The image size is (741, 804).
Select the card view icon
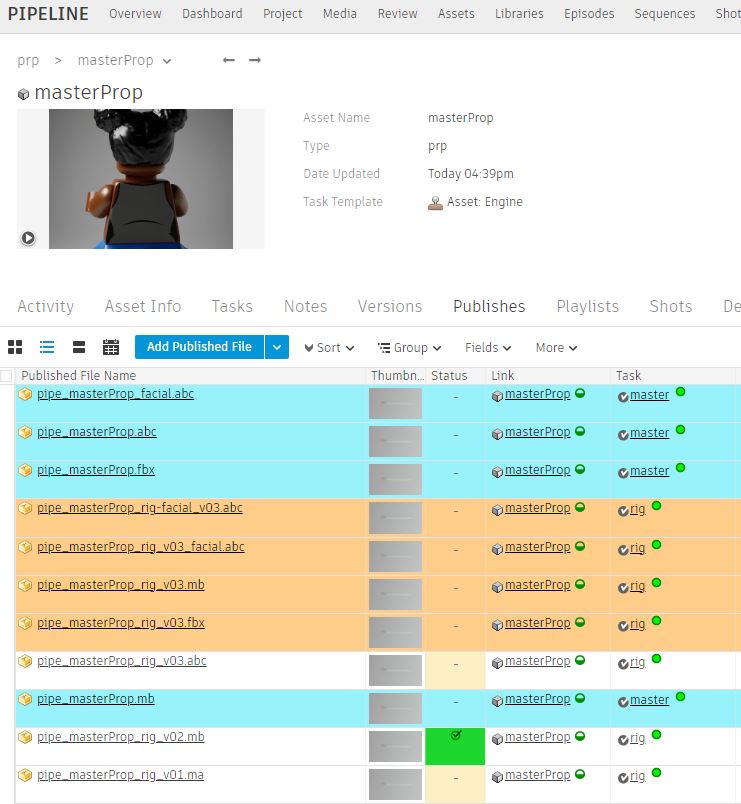click(x=79, y=348)
